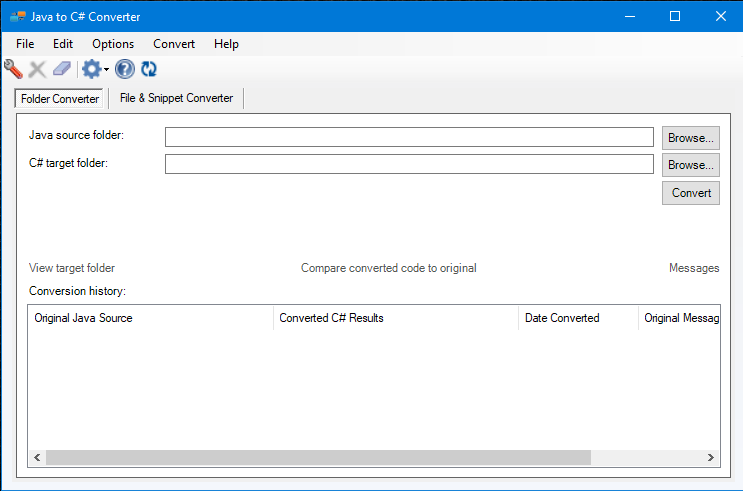The width and height of the screenshot is (743, 491).
Task: Open the File menu
Action: tap(25, 44)
